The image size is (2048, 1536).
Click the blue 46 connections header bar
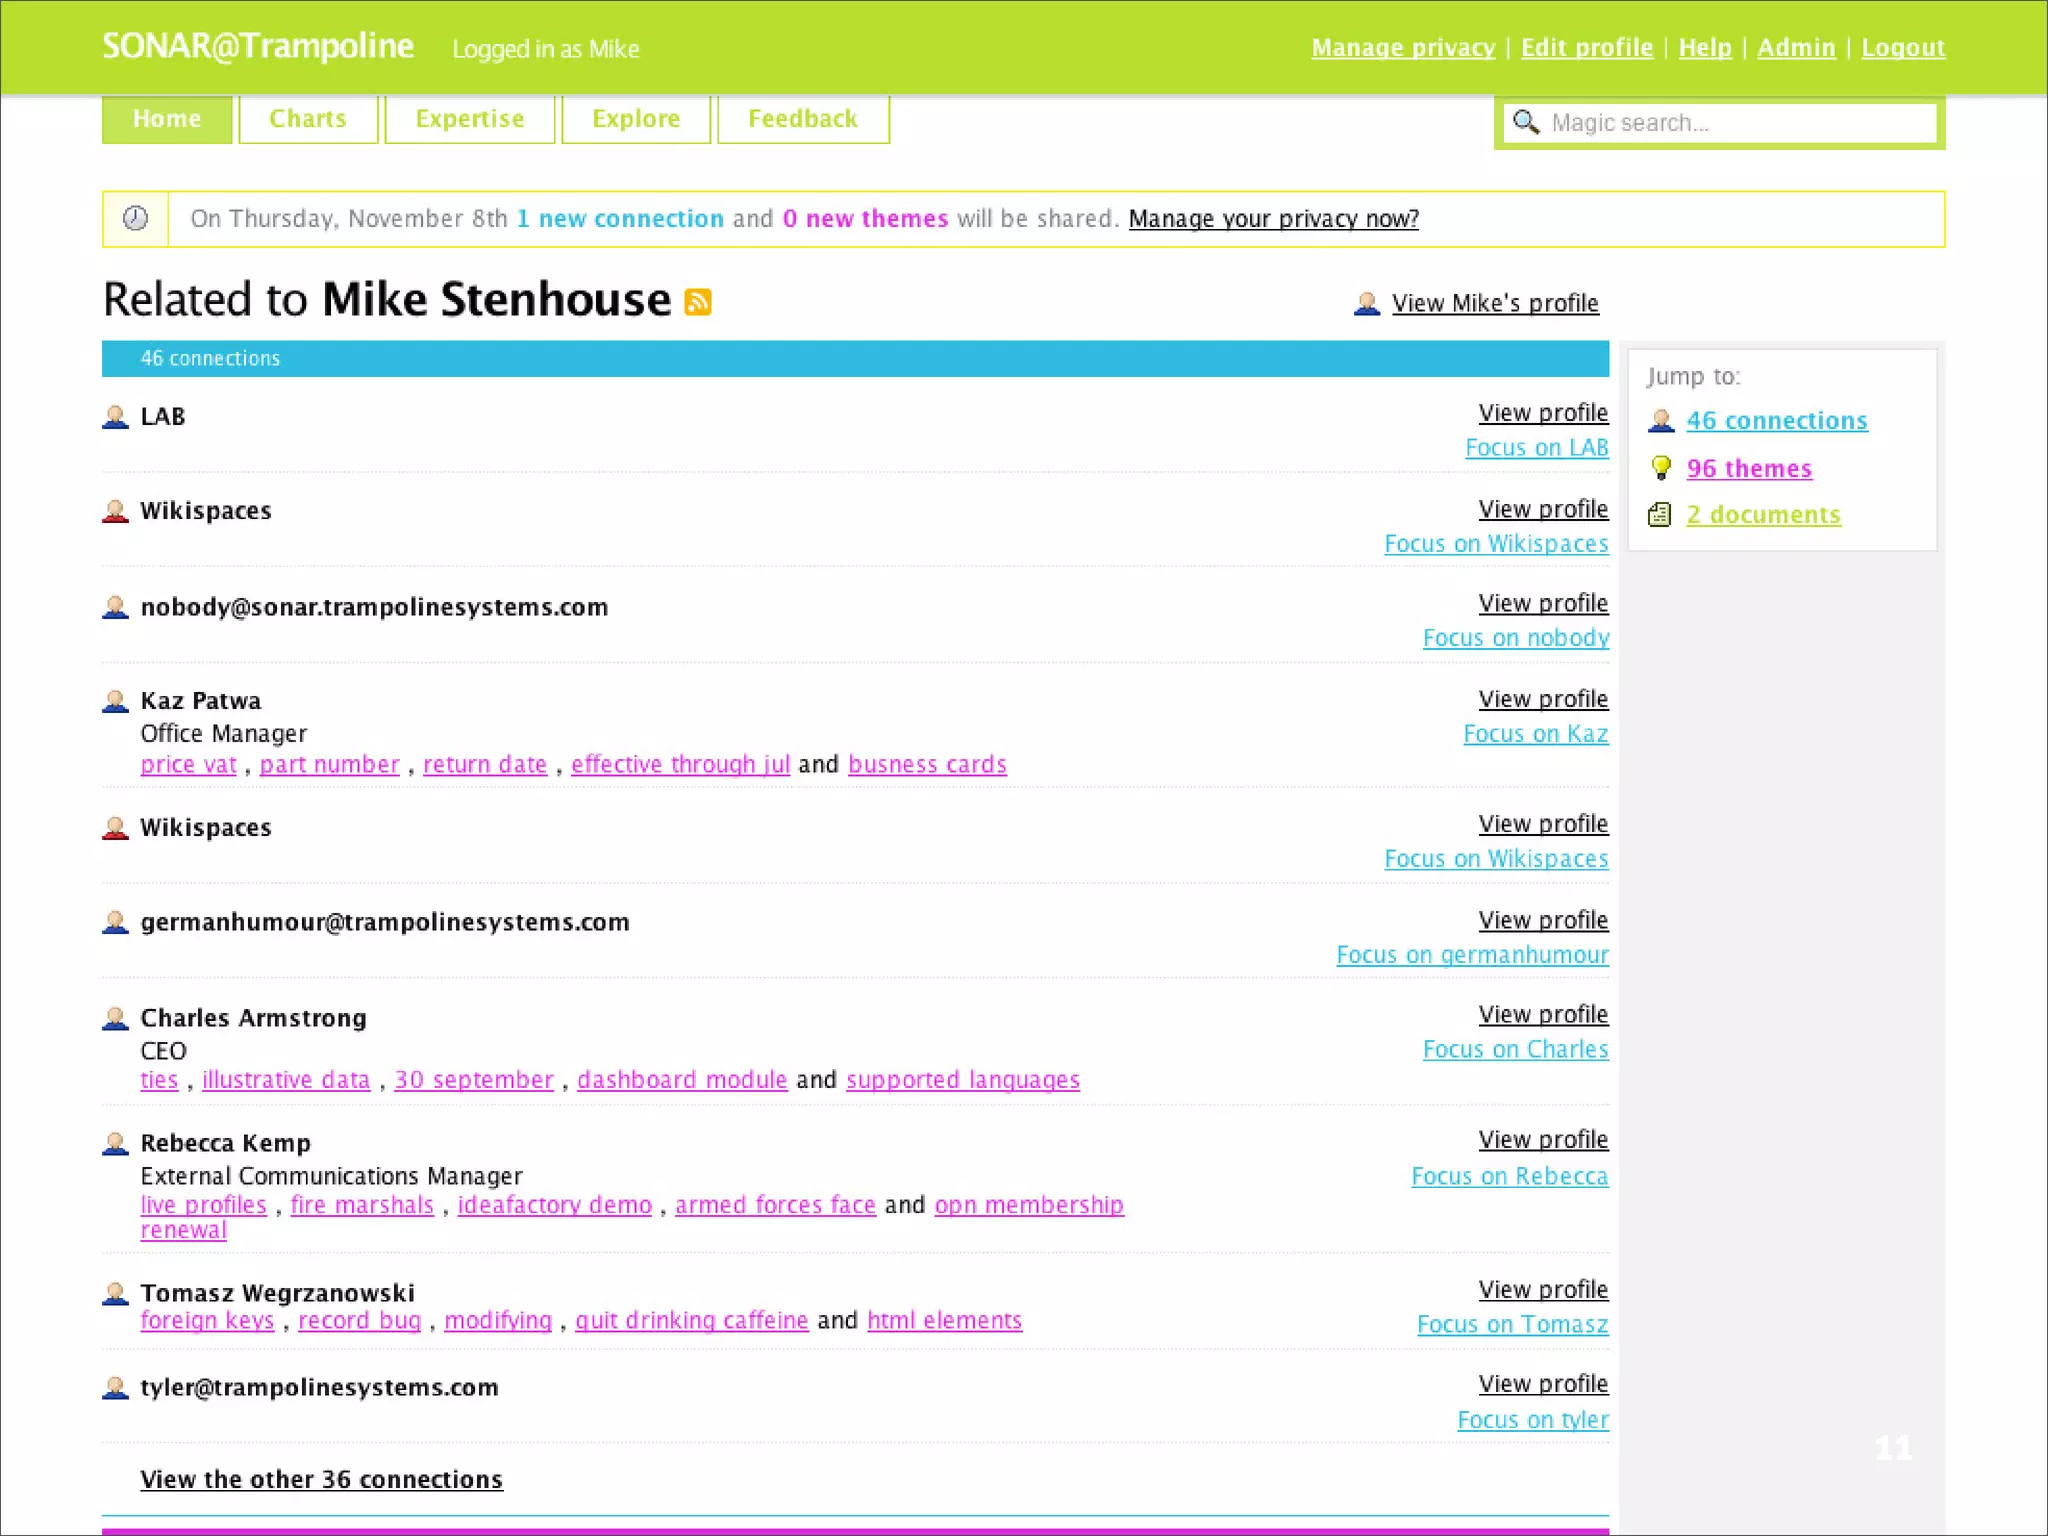point(855,358)
